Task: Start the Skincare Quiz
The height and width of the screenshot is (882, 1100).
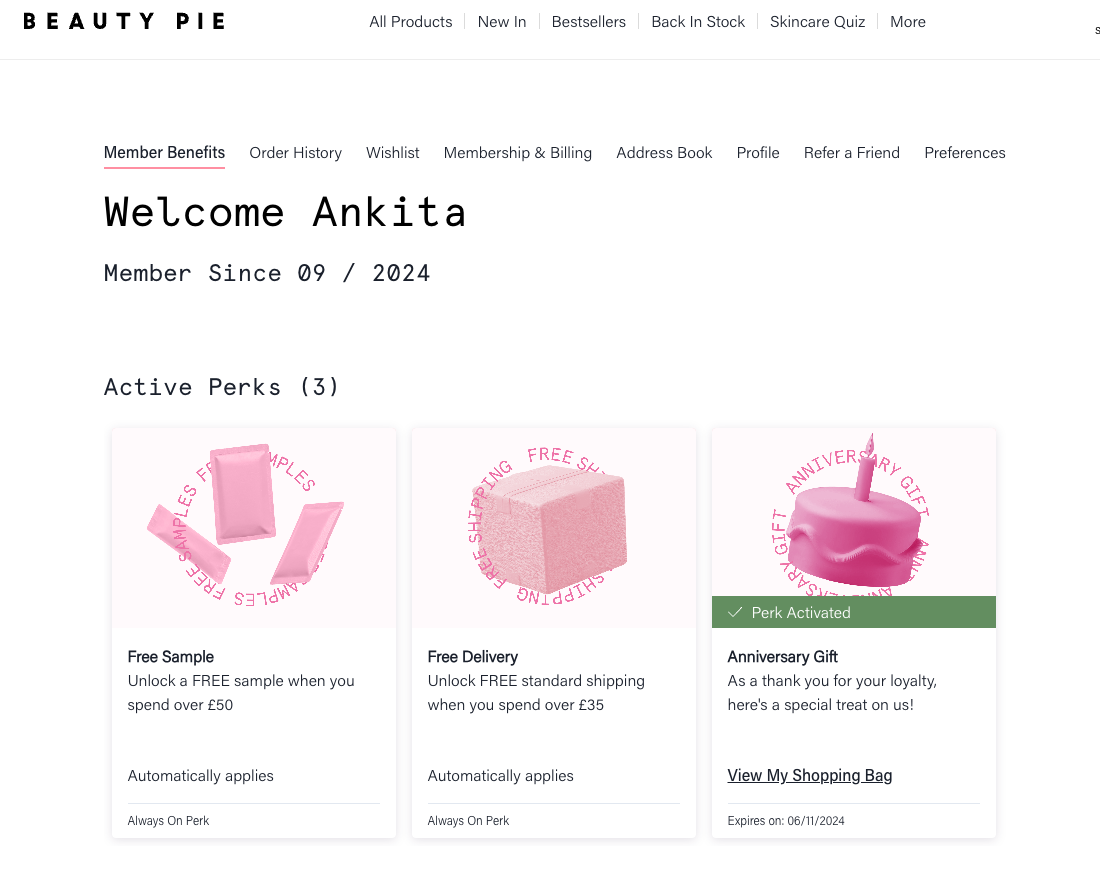Action: [x=817, y=22]
